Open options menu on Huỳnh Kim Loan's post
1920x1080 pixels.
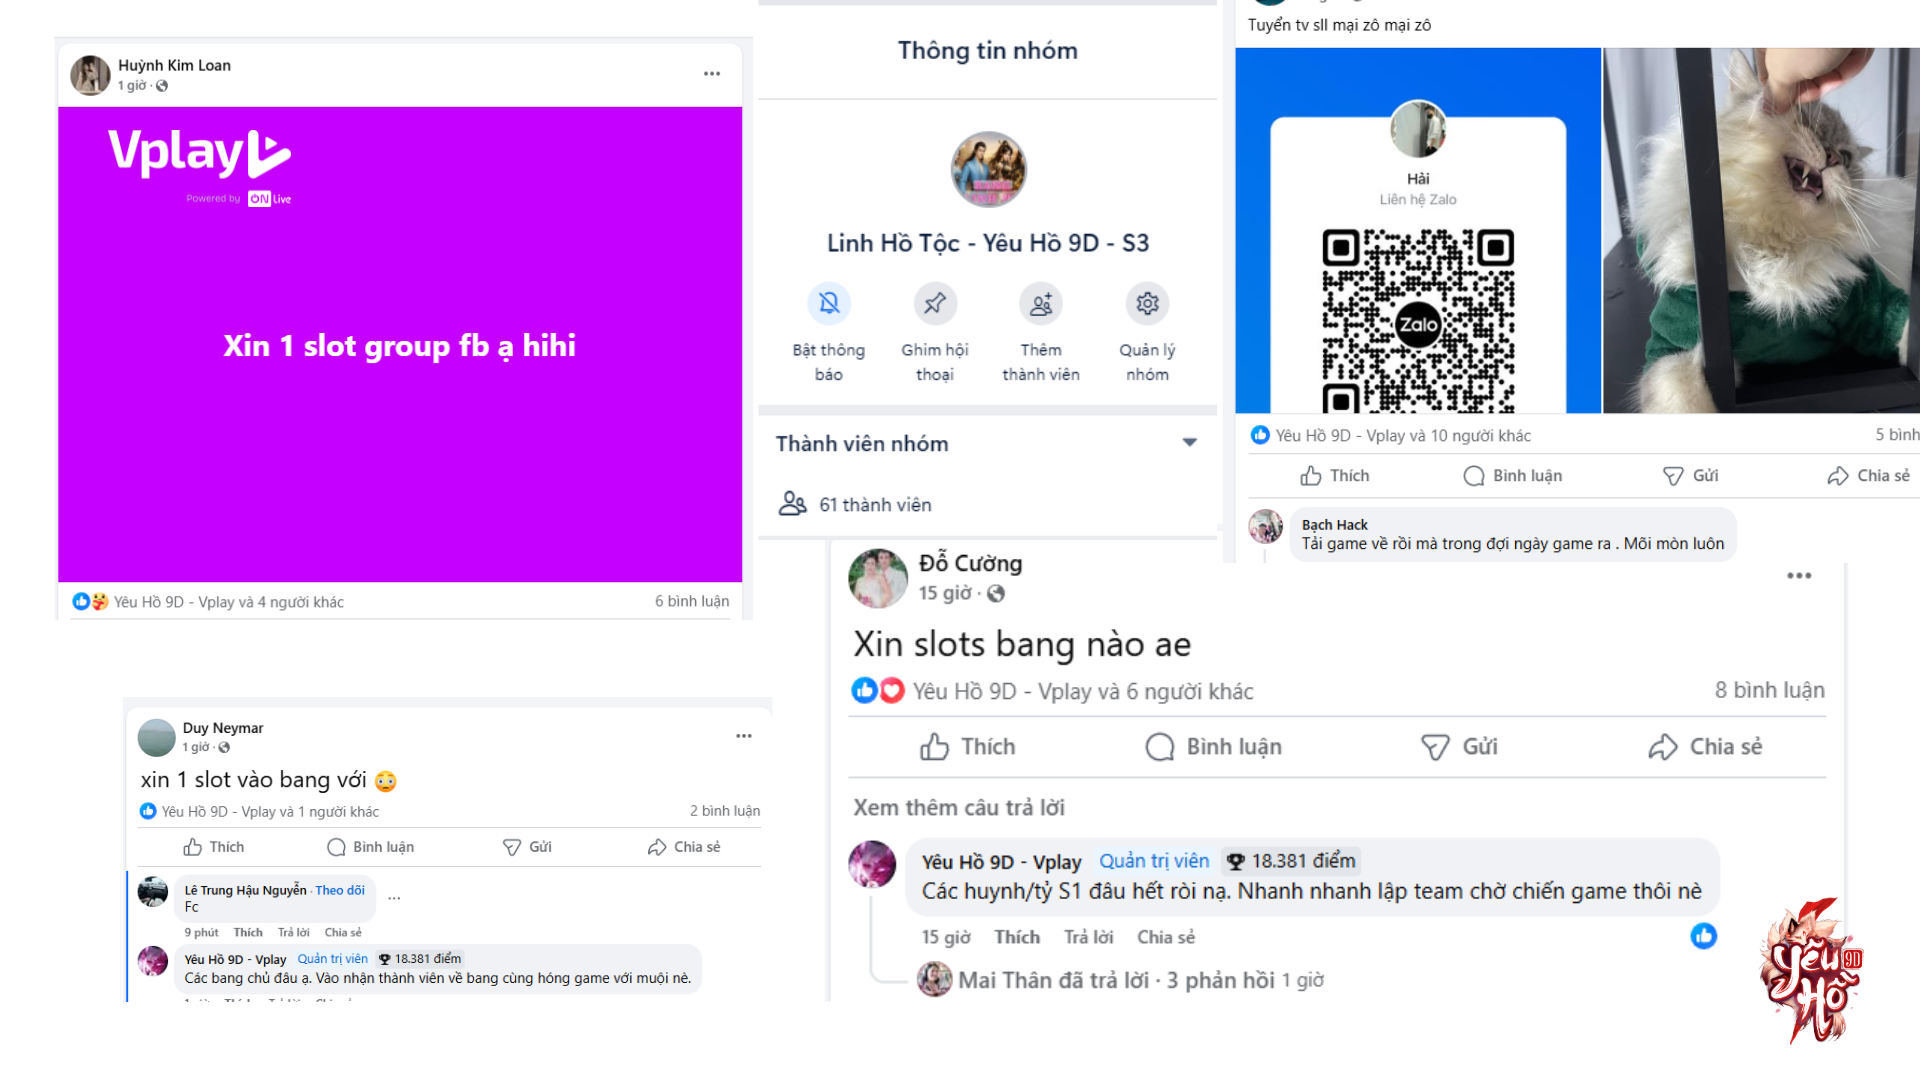711,74
